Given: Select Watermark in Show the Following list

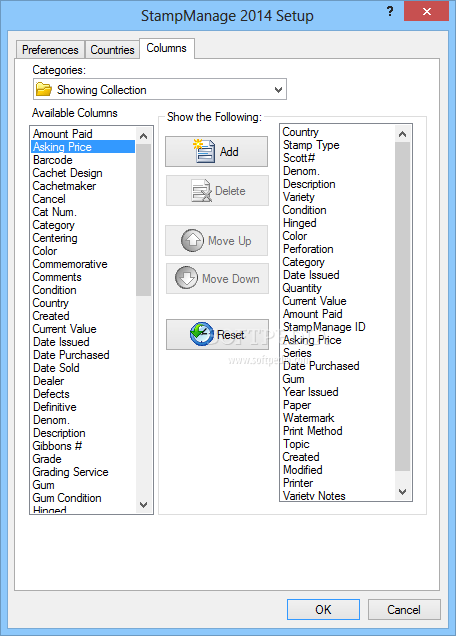Looking at the screenshot, I should click(x=338, y=418).
